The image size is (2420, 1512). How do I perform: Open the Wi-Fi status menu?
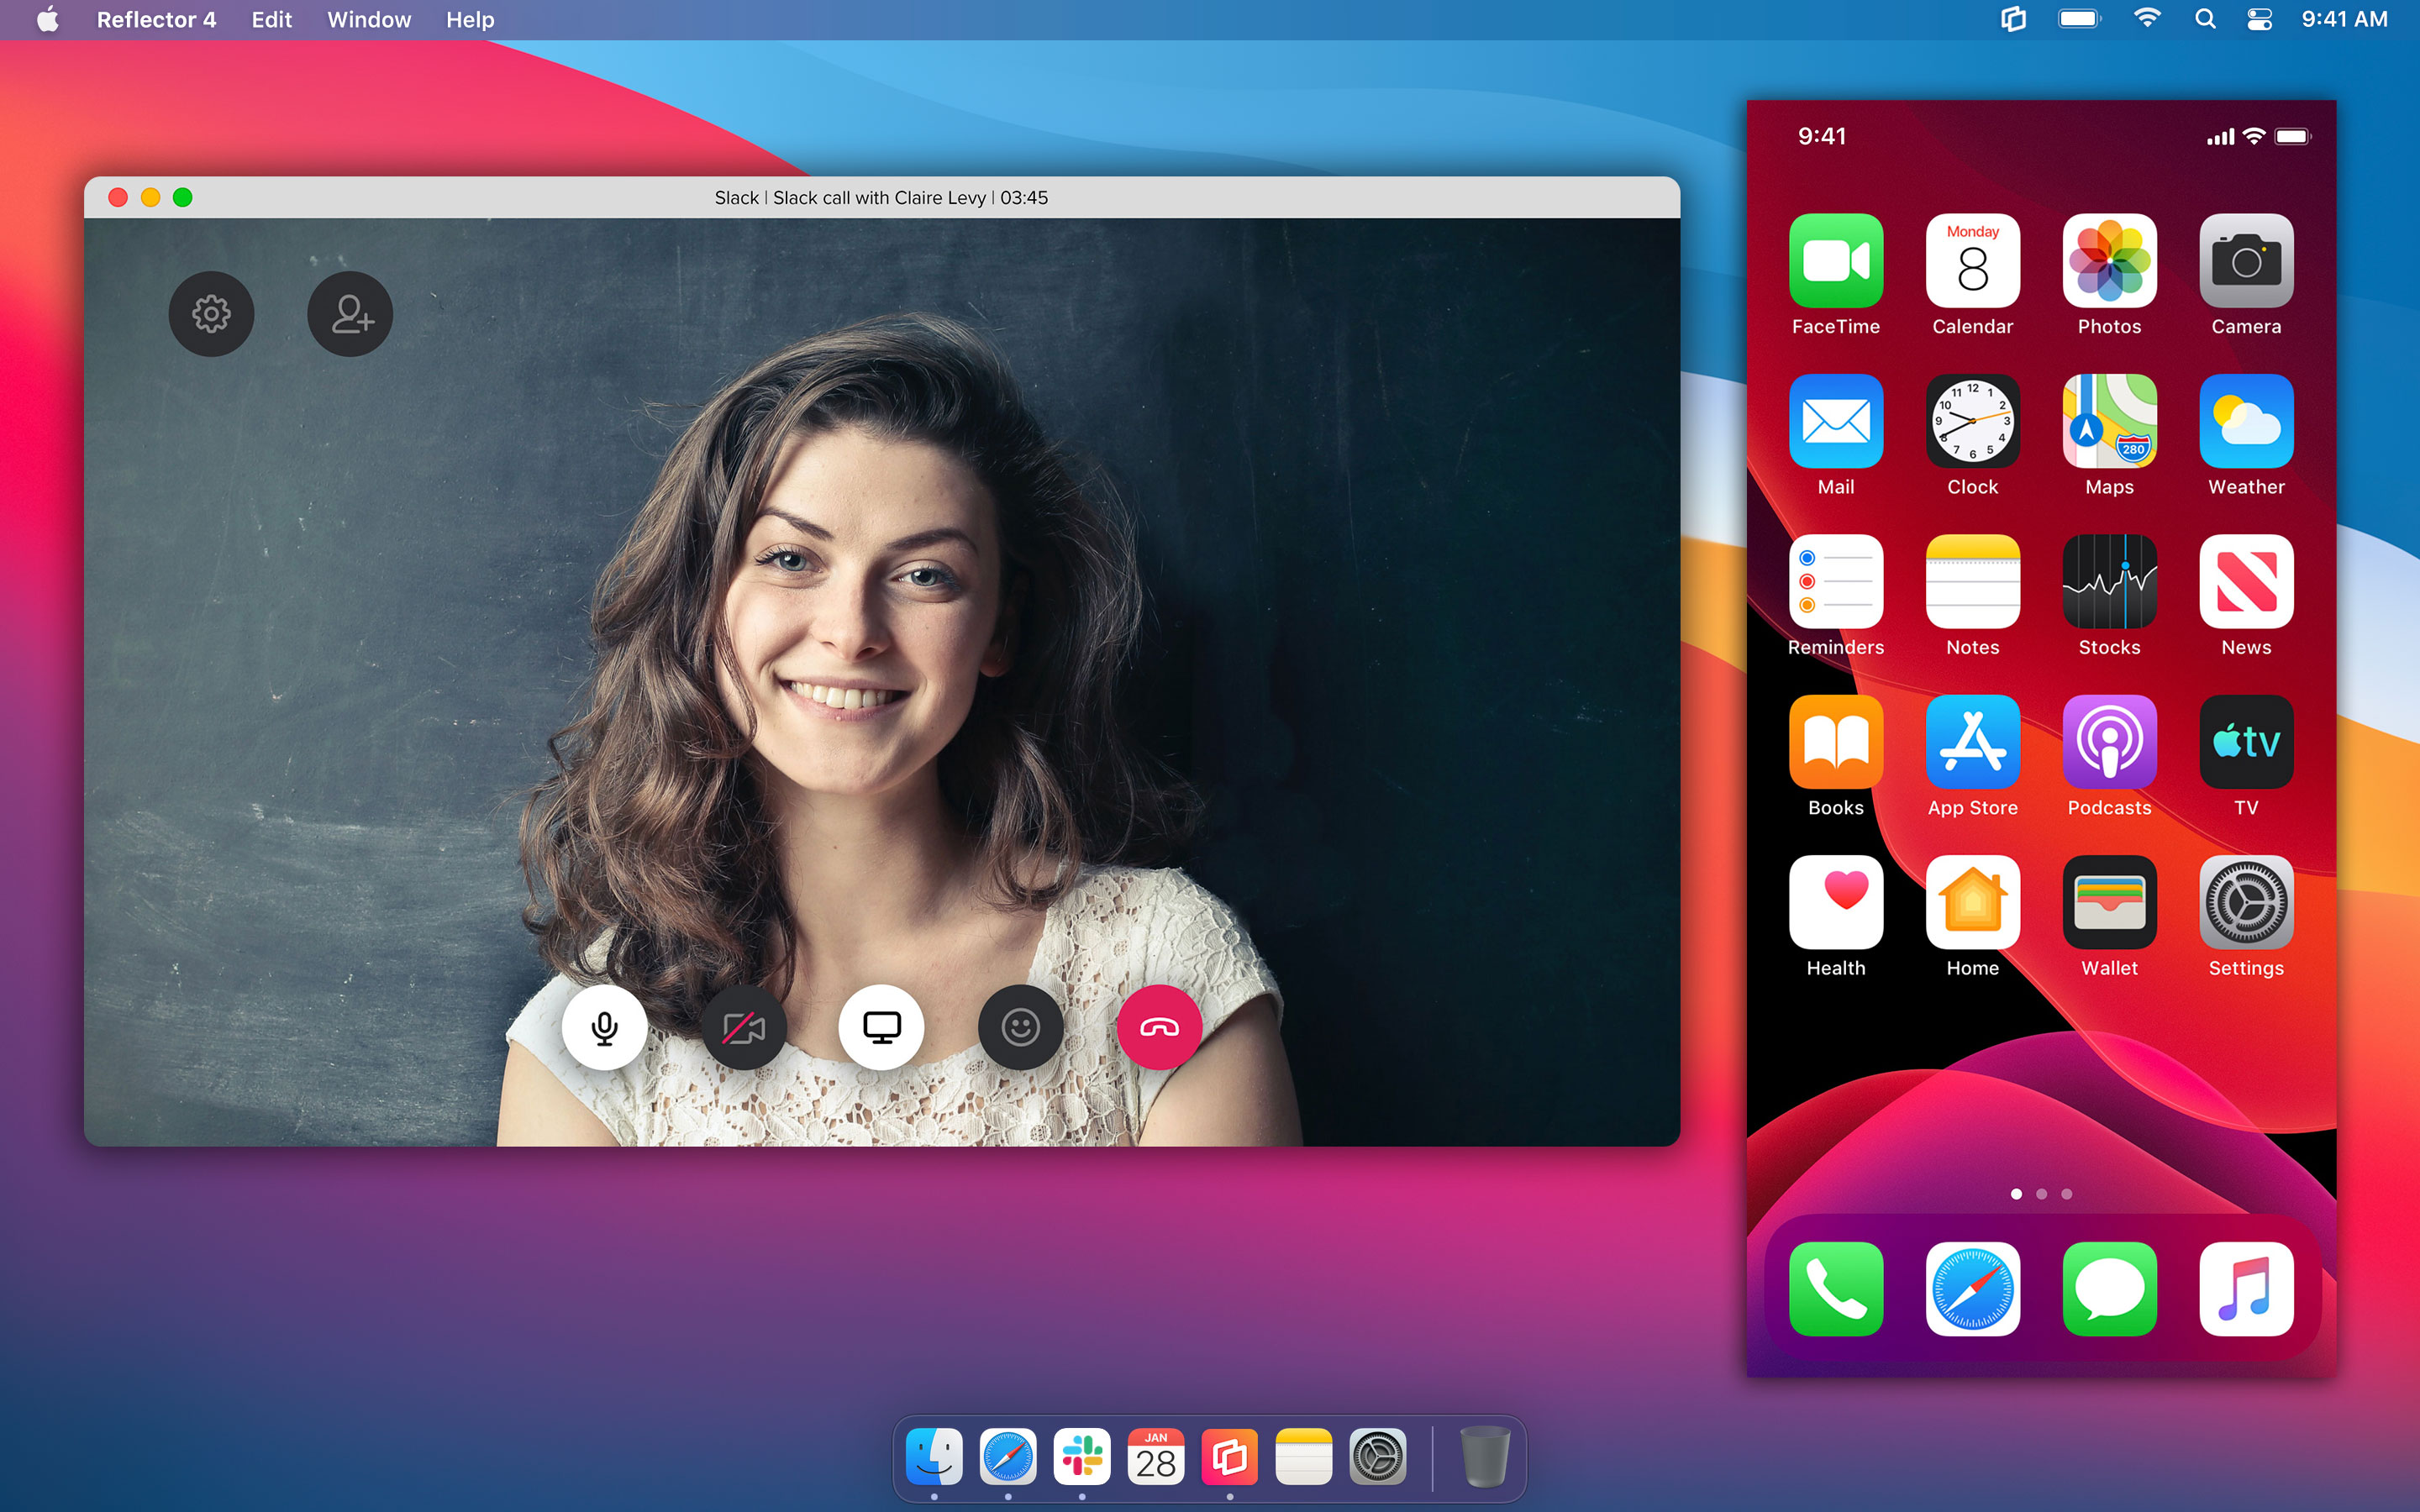(2146, 19)
